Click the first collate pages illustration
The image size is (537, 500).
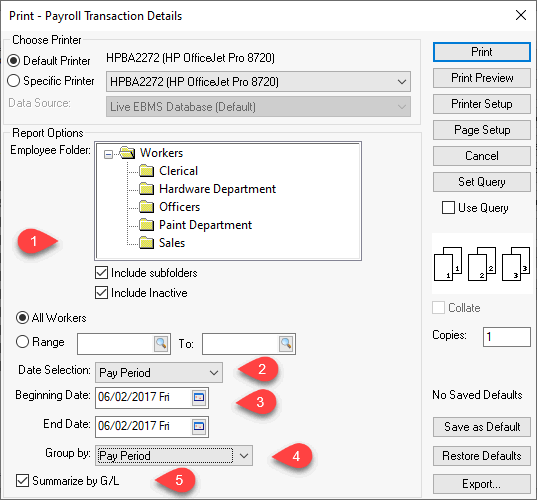tap(448, 264)
